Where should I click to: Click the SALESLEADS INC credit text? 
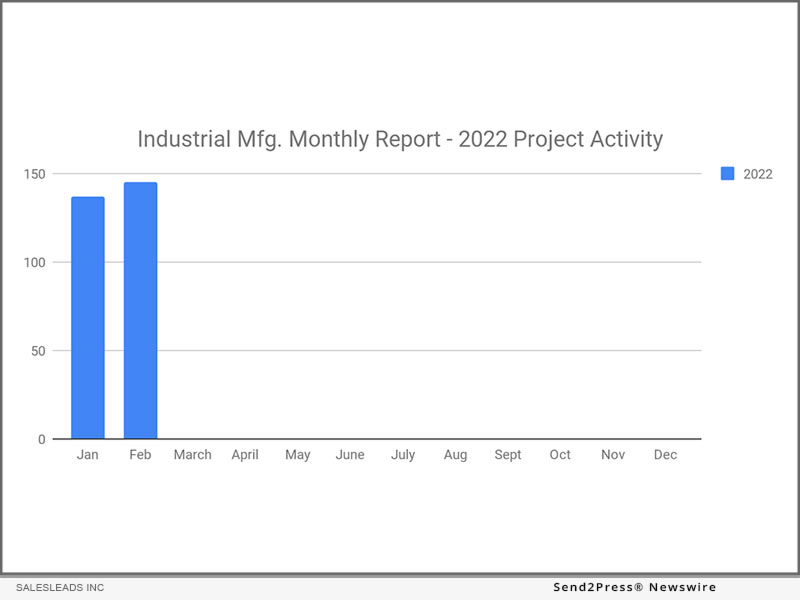coord(60,588)
